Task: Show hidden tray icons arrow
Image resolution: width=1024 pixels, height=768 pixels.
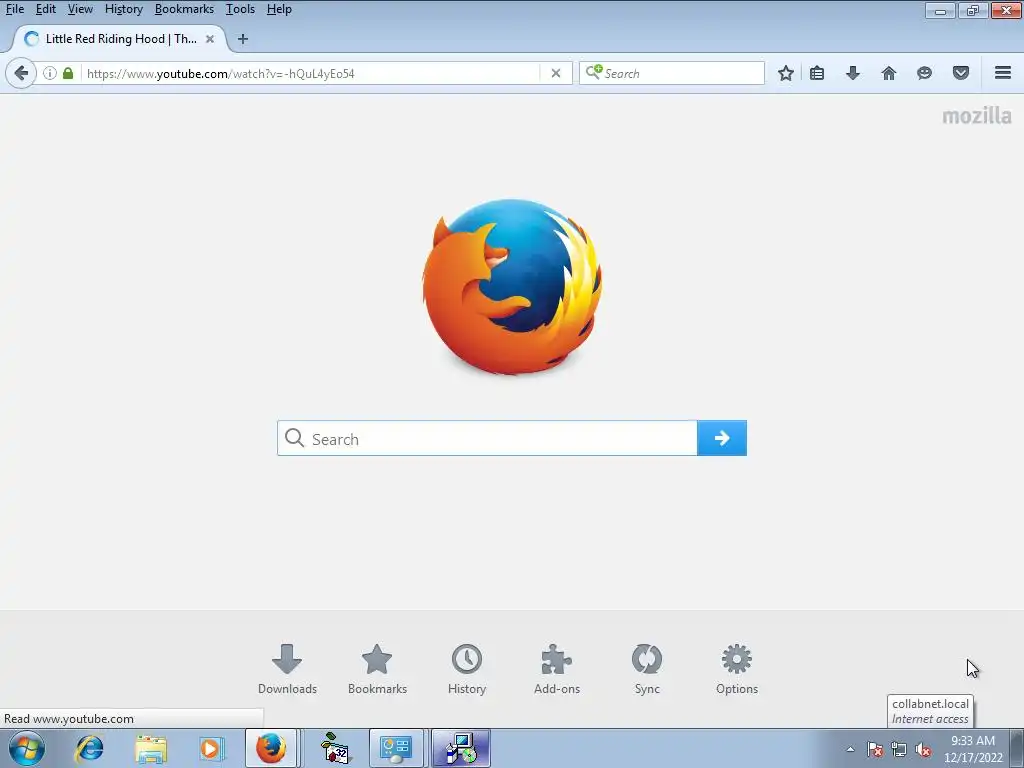Action: click(850, 749)
